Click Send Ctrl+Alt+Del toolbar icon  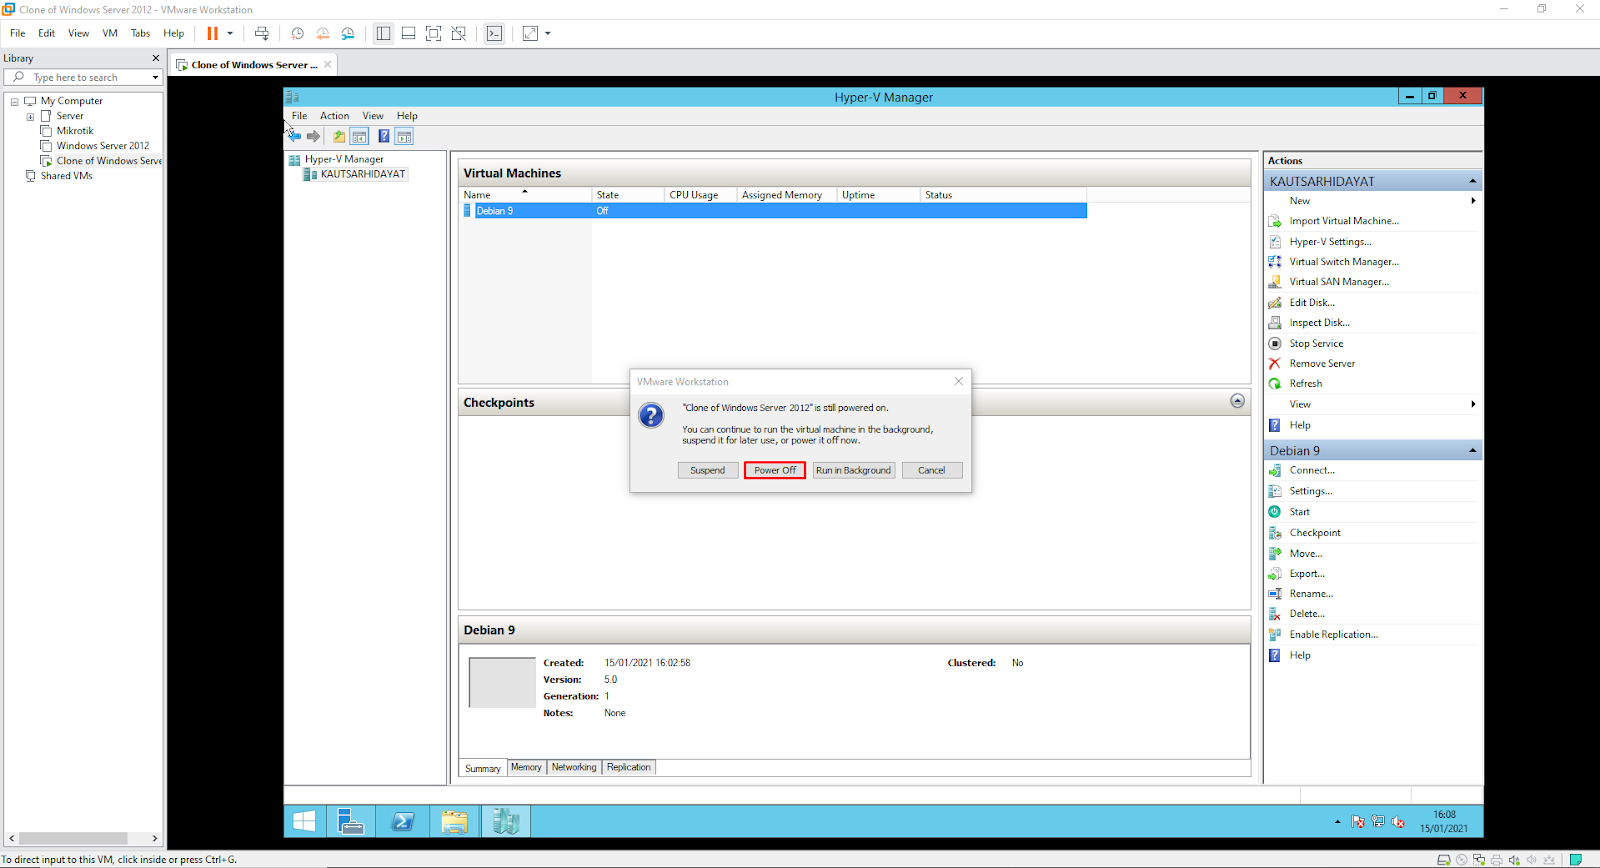(x=262, y=33)
